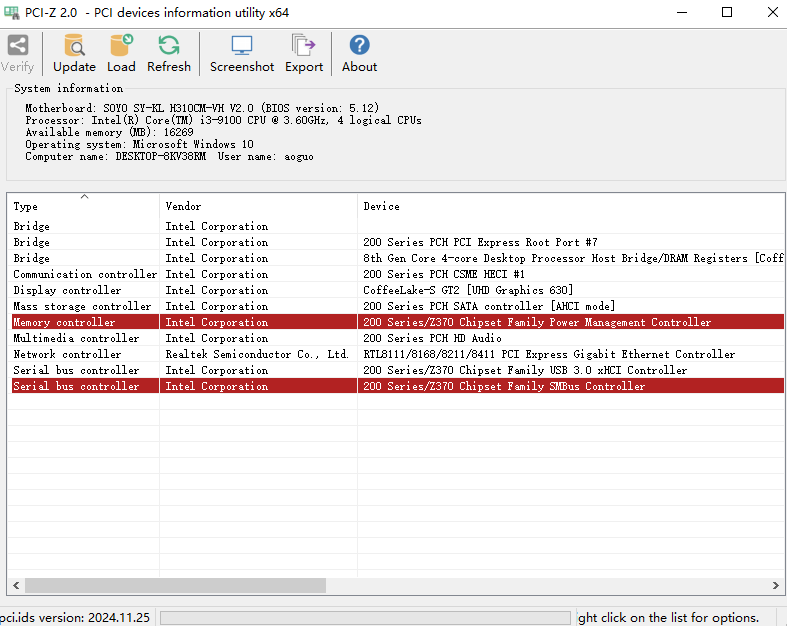Click the Device column header
The width and height of the screenshot is (787, 626).
[570, 206]
